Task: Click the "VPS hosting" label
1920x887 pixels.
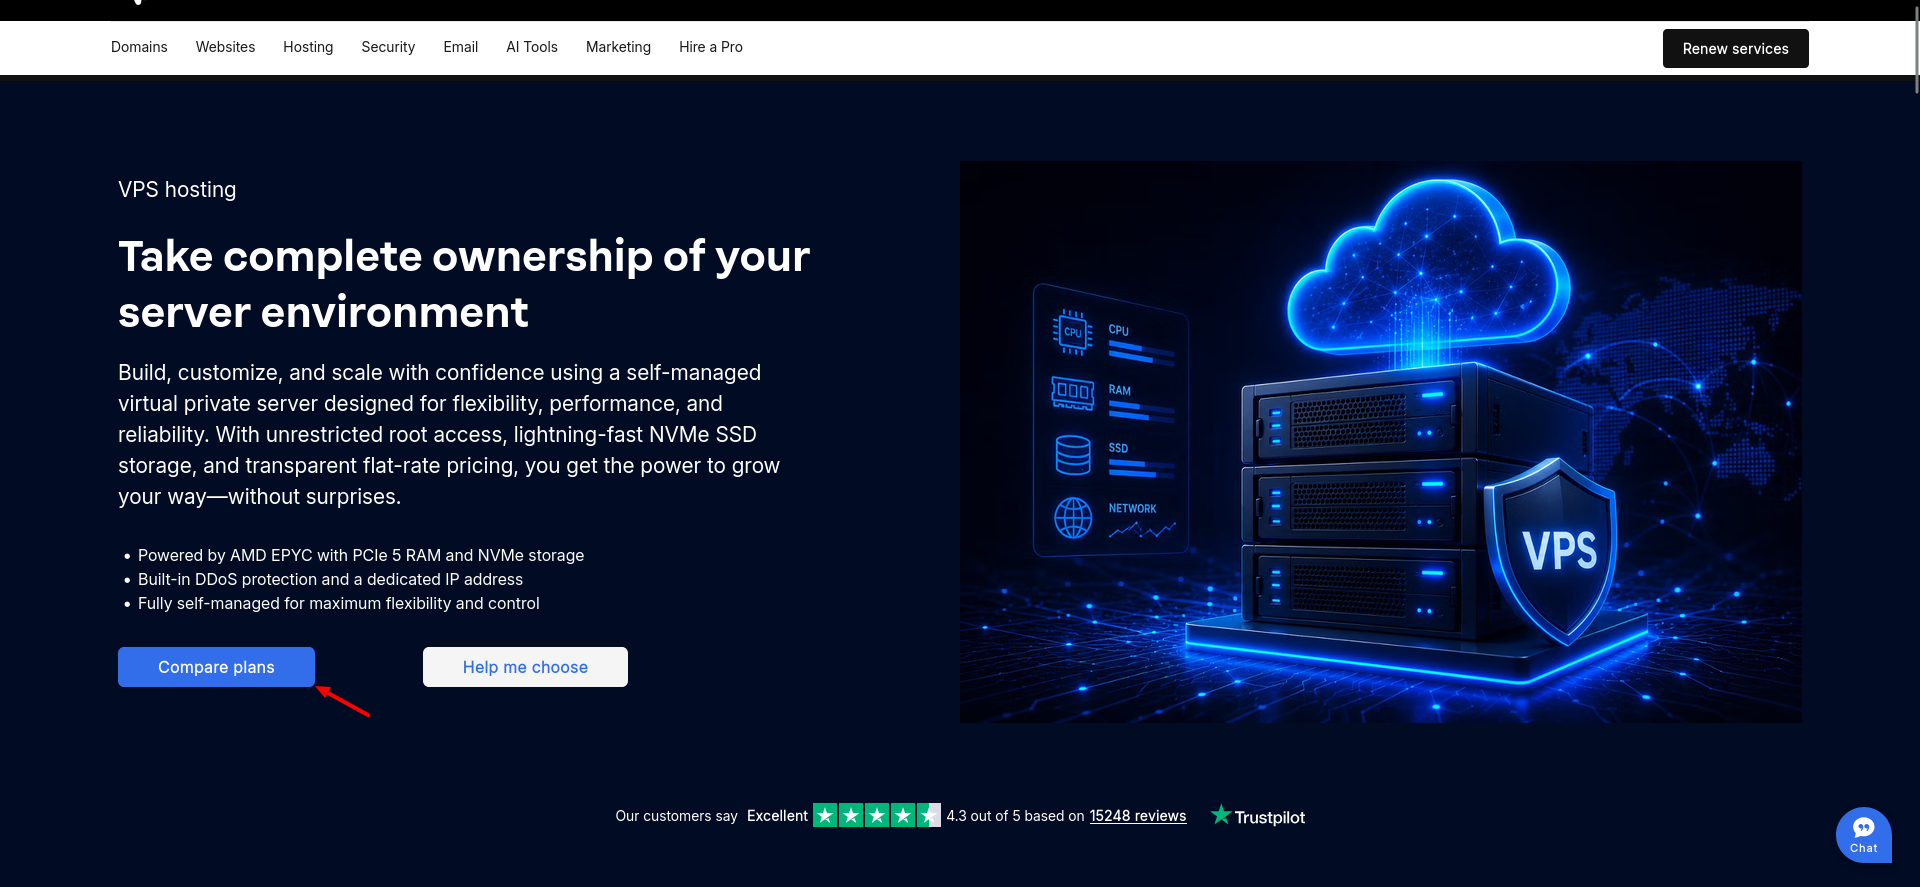Action: pyautogui.click(x=177, y=189)
